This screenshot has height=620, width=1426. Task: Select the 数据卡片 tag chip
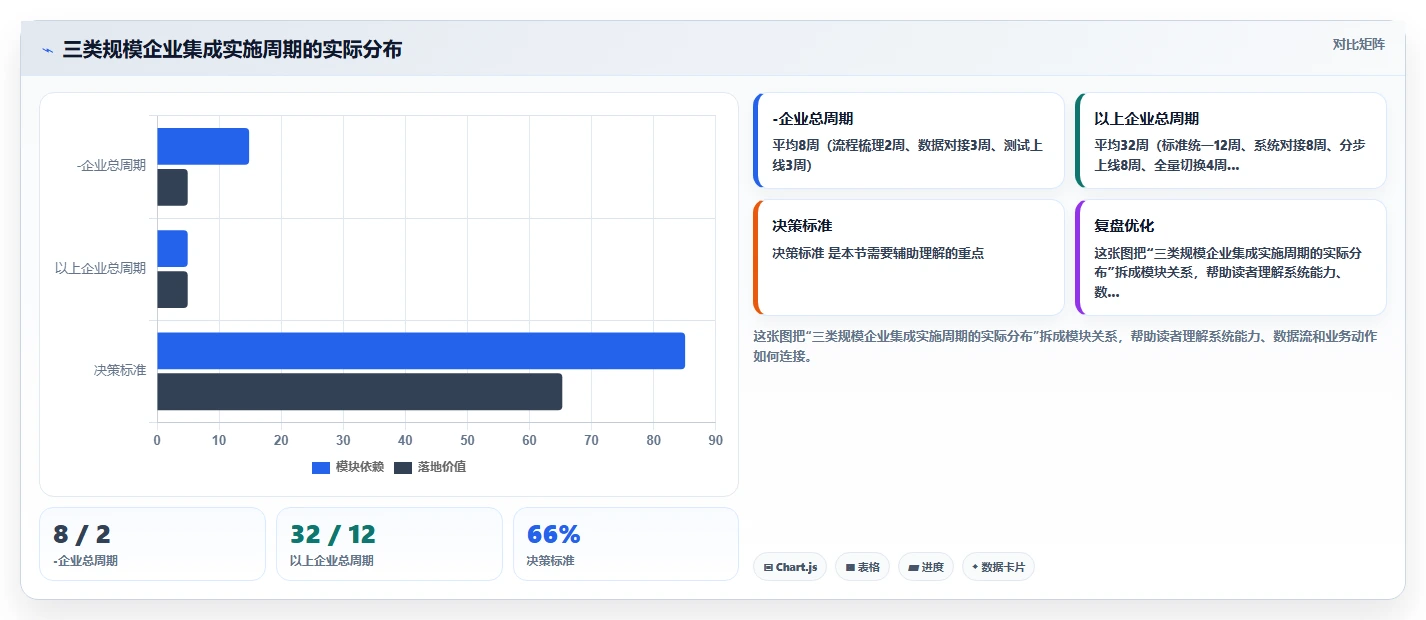point(998,567)
